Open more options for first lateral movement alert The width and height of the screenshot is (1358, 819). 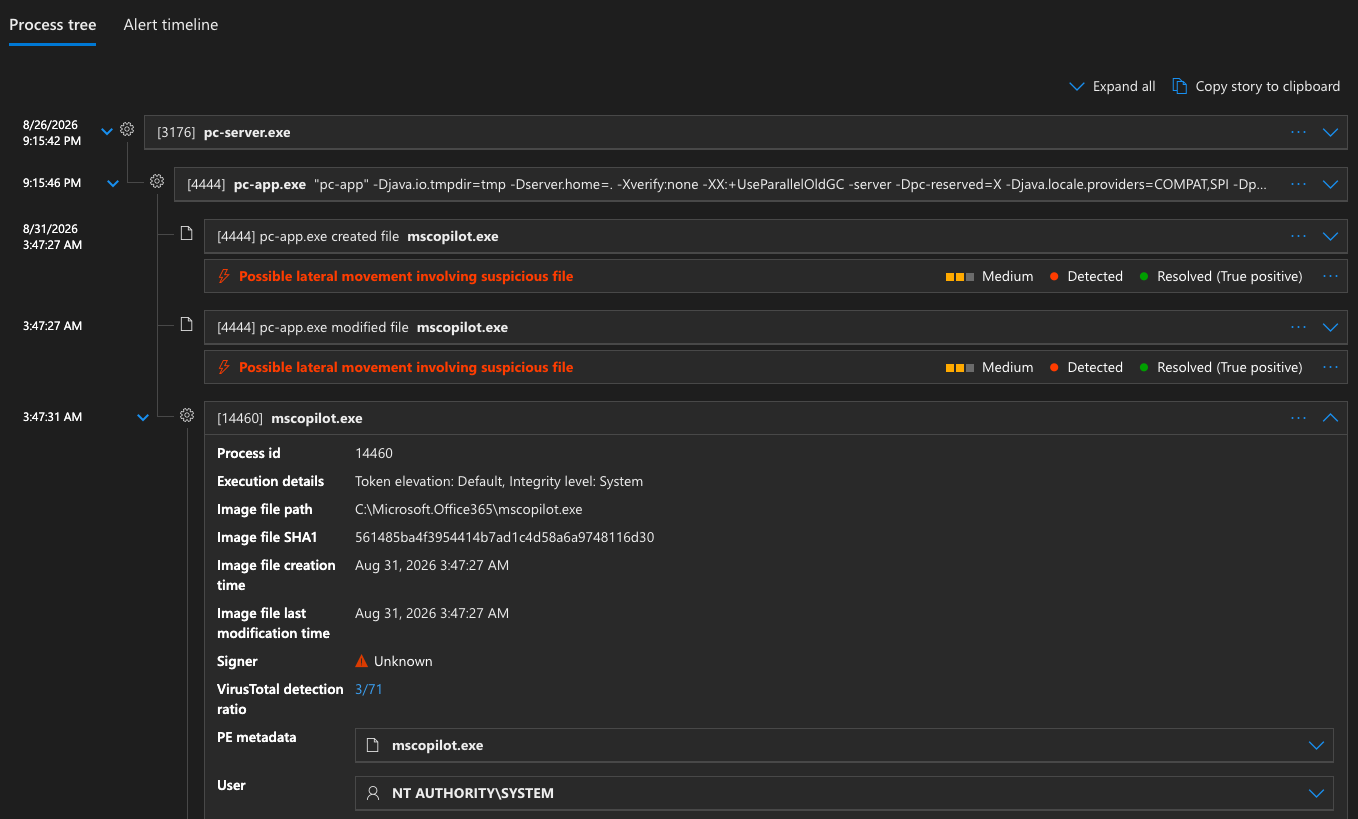(1330, 276)
